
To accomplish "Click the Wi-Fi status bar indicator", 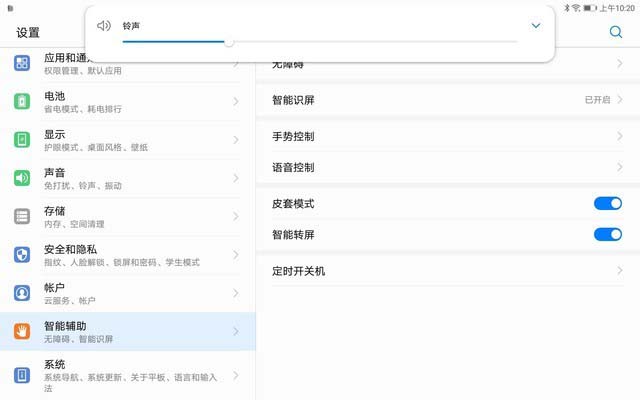I will click(x=576, y=7).
